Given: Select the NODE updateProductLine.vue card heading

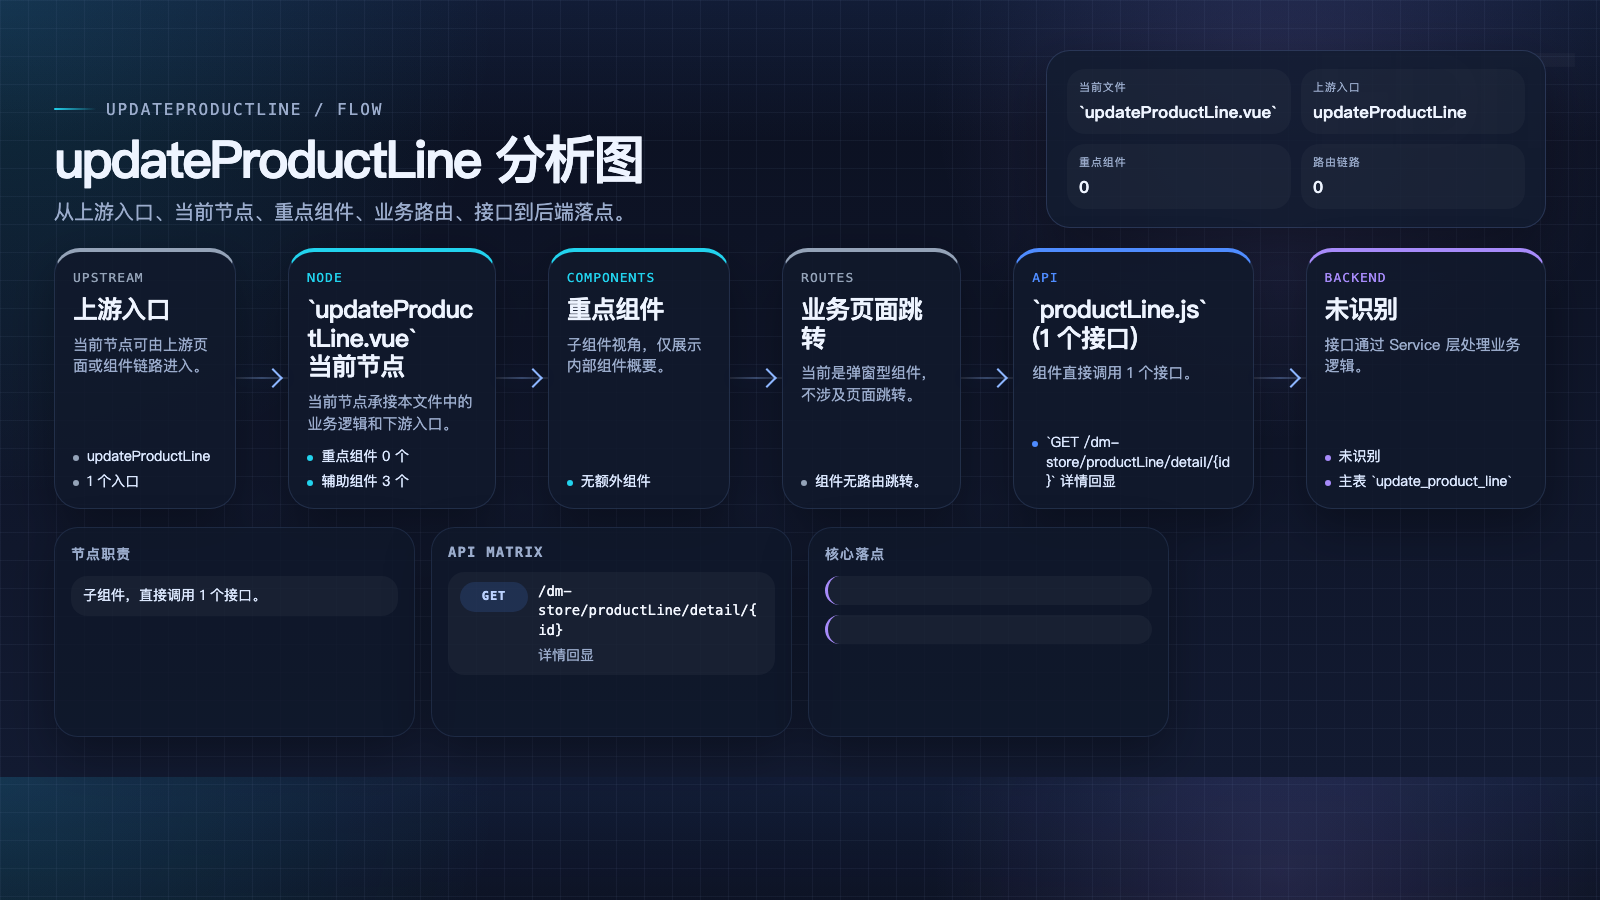Looking at the screenshot, I should 390,338.
